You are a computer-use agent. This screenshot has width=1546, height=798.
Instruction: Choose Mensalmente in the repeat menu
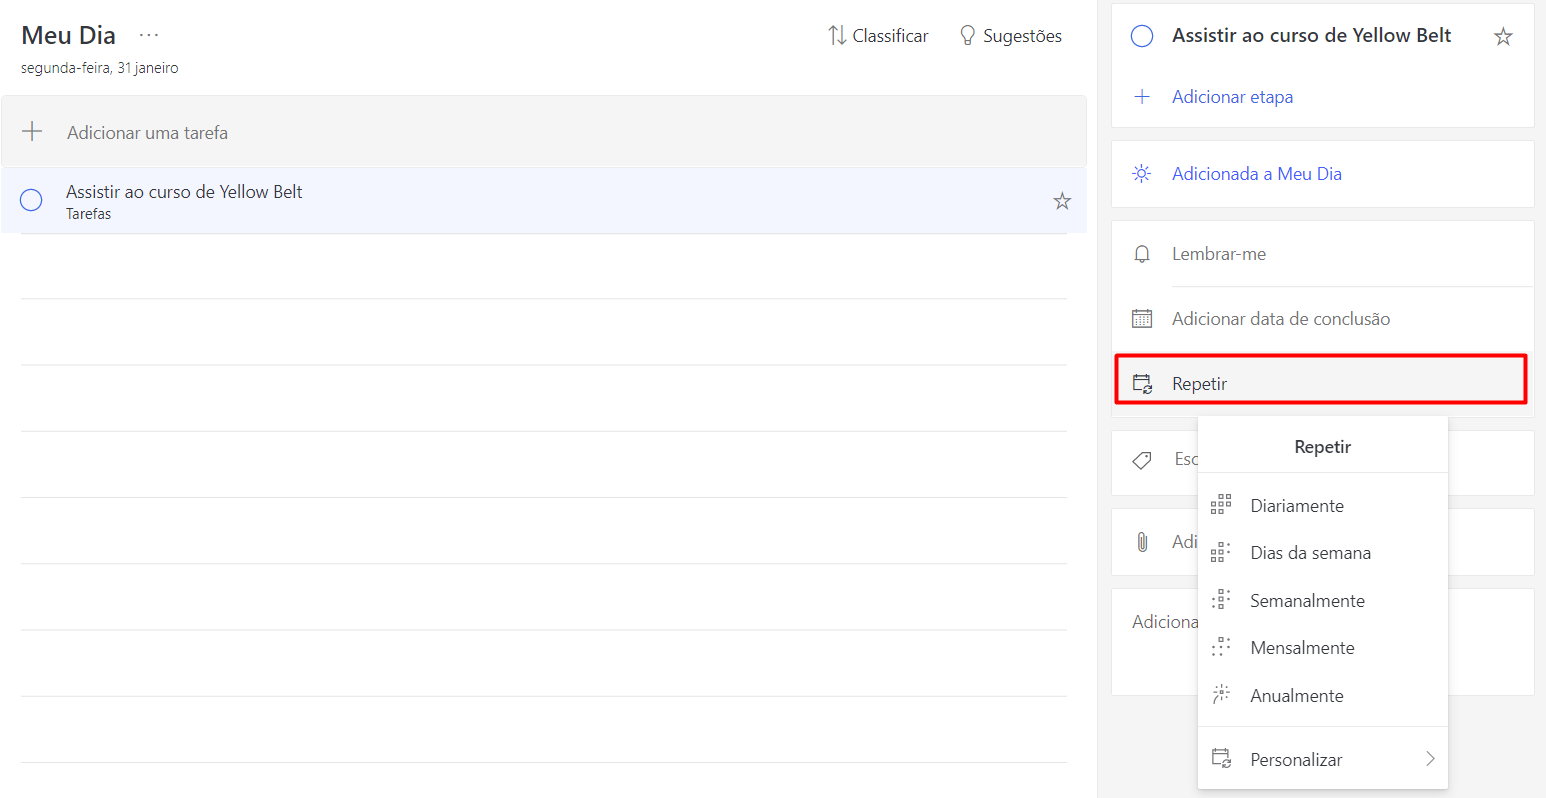pos(1323,648)
